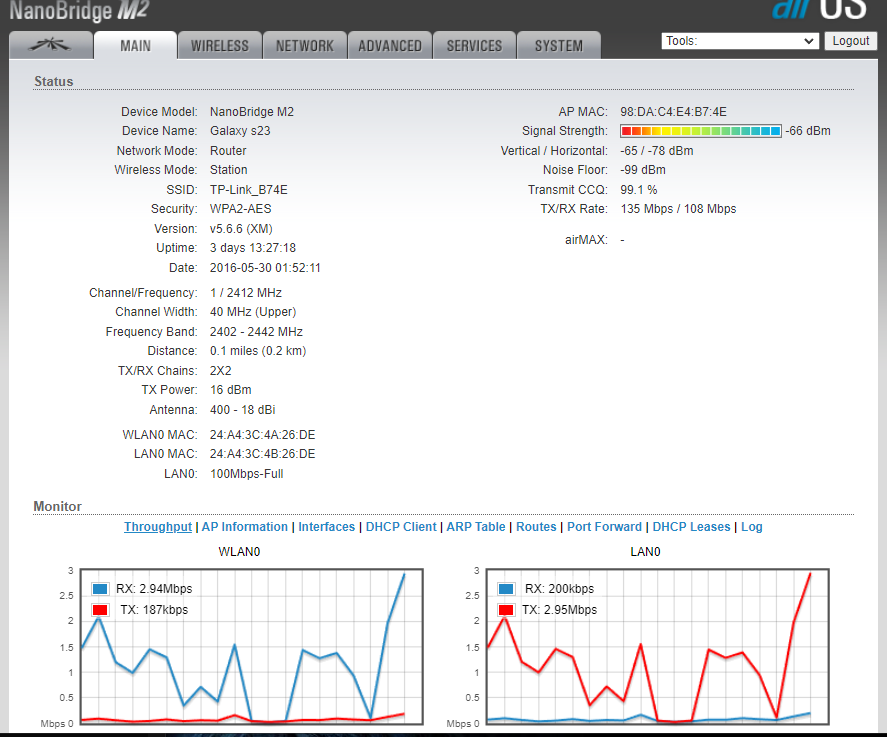Click the Transmit CCQ value 99.1 %

(x=639, y=189)
